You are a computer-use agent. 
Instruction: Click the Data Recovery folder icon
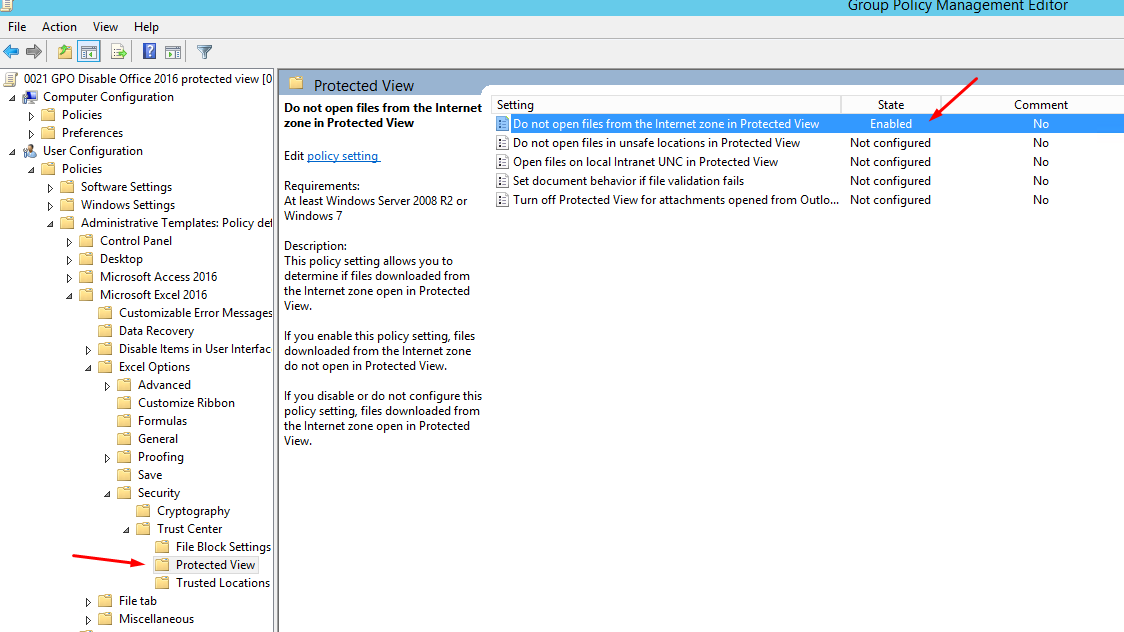[105, 330]
